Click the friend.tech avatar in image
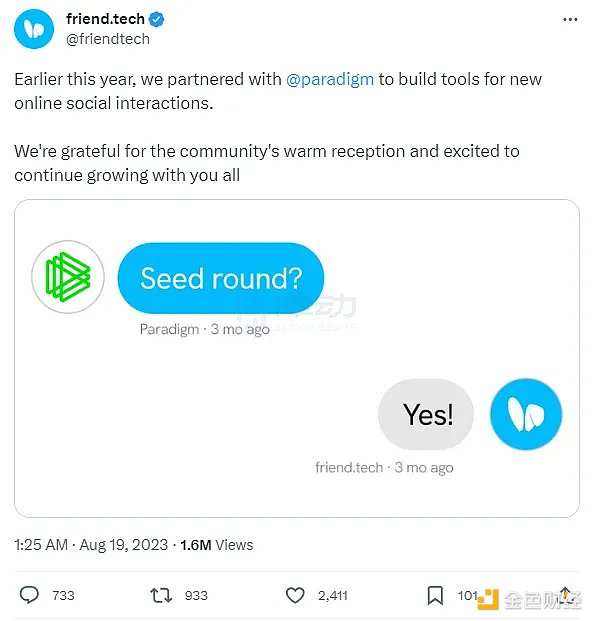Viewport: 593px width, 621px height. coord(526,414)
